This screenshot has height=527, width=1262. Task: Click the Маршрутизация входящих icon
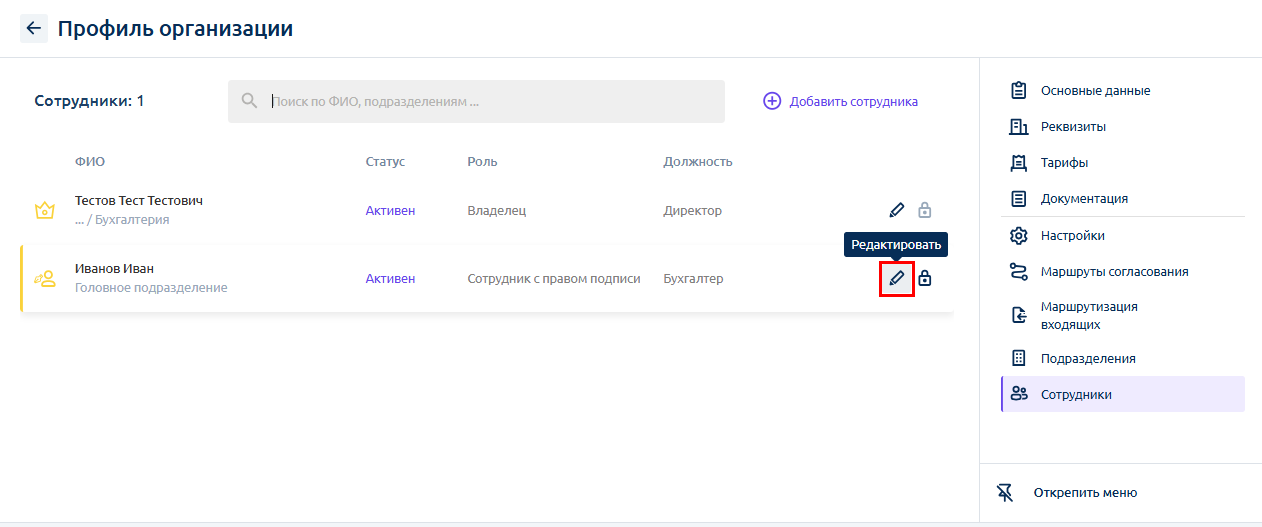tap(1019, 315)
